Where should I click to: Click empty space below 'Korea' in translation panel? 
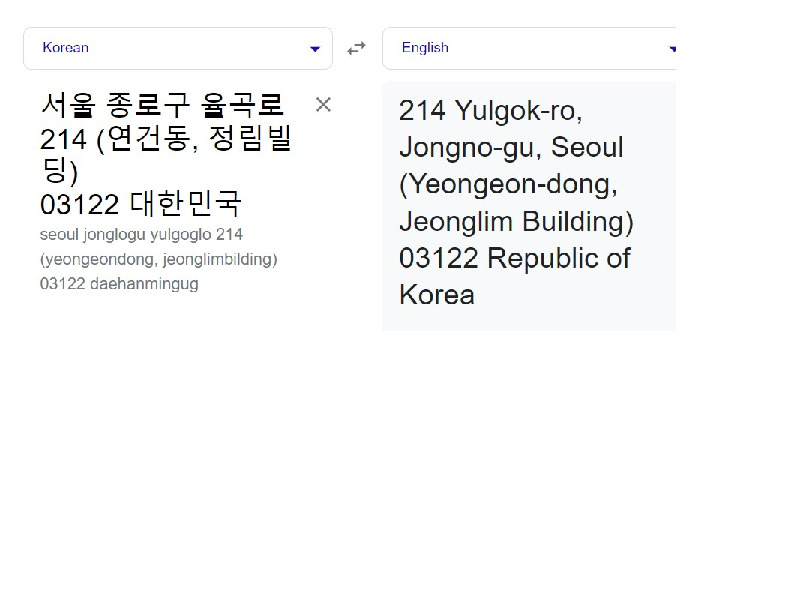[528, 319]
